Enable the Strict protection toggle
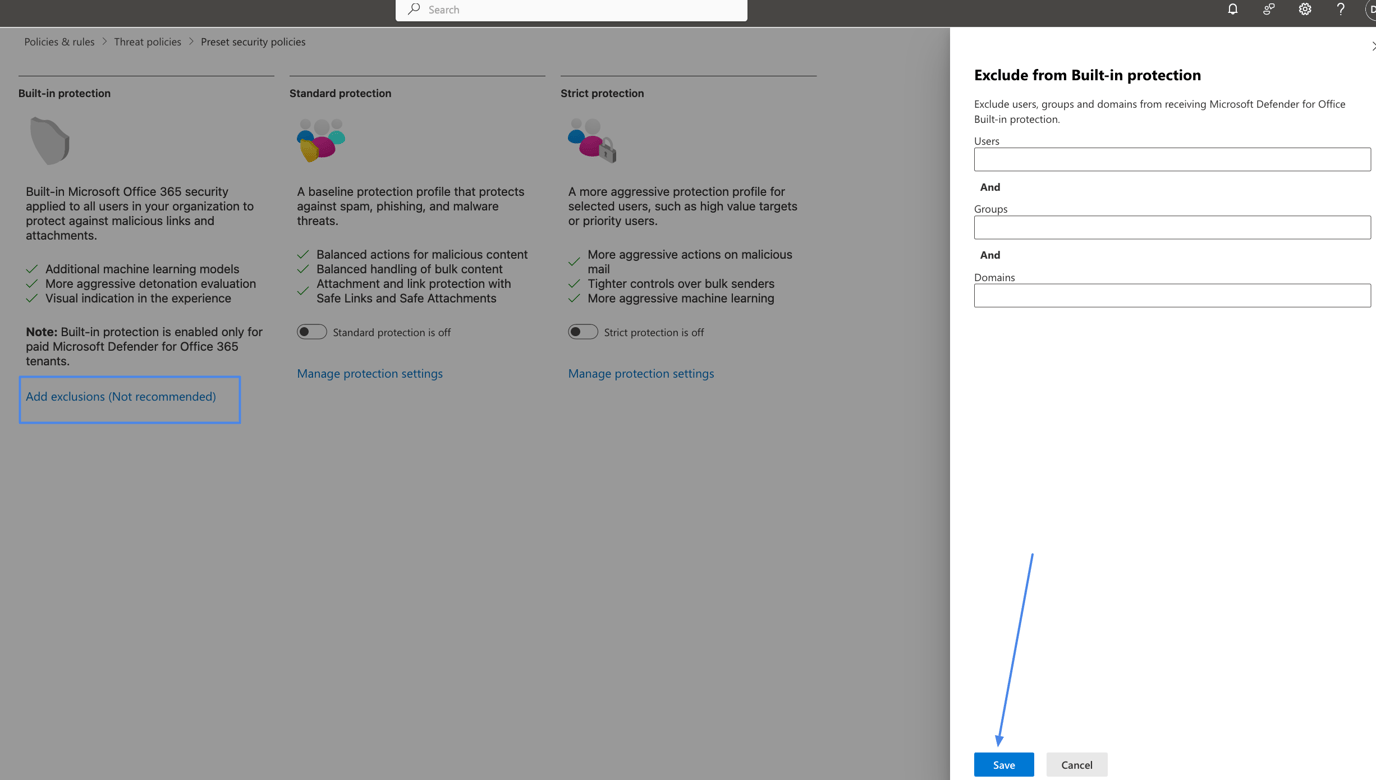 (x=582, y=330)
